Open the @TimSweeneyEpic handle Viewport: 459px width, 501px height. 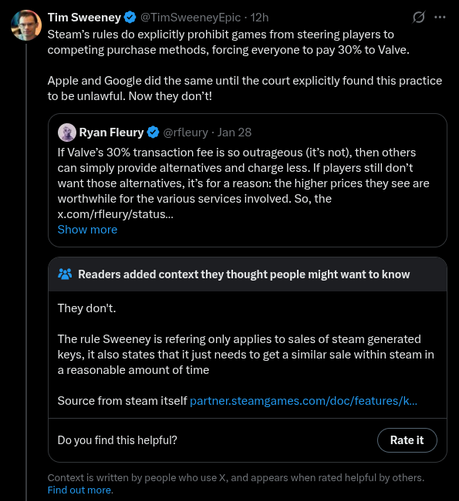point(190,17)
